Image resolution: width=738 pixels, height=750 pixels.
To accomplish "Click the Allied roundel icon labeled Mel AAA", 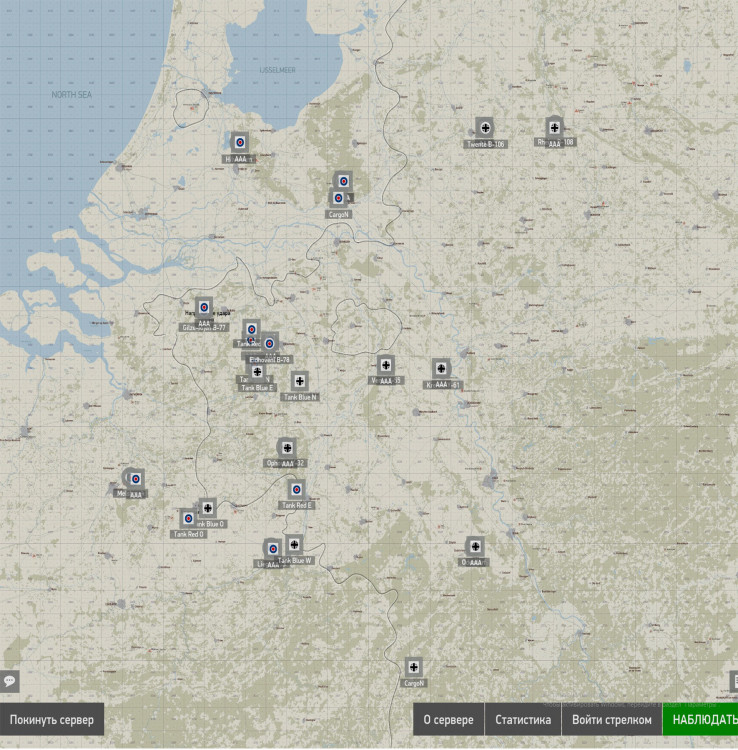I will [x=136, y=479].
